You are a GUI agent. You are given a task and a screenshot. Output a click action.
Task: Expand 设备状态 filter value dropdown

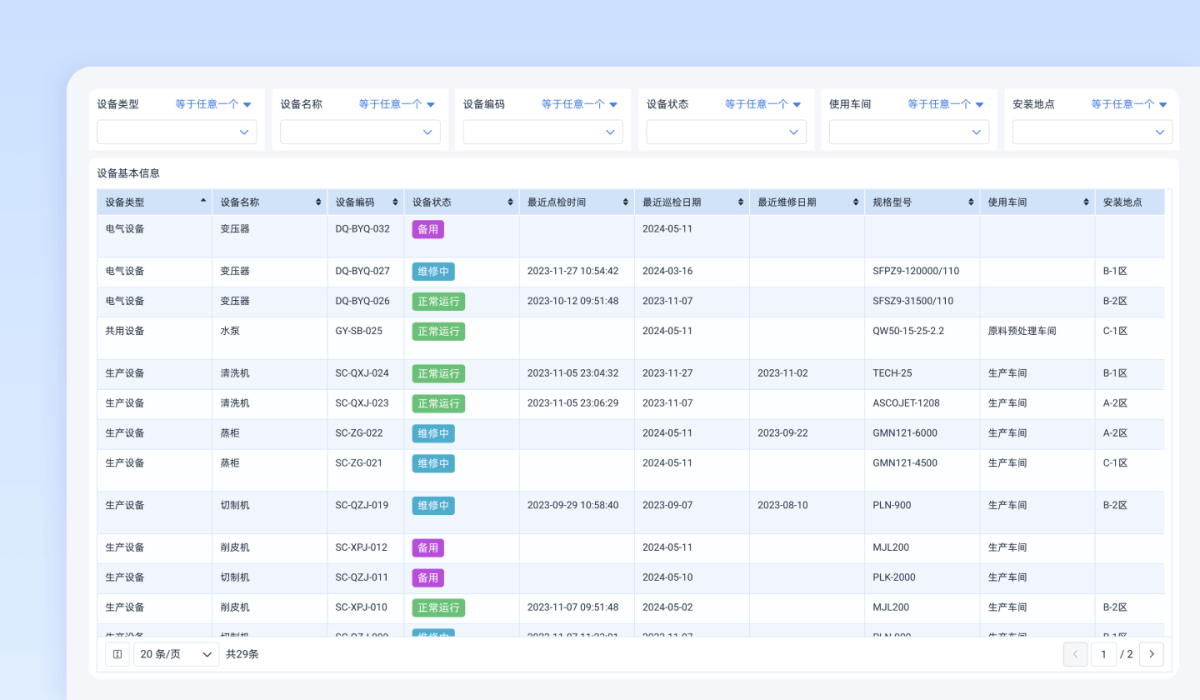726,132
